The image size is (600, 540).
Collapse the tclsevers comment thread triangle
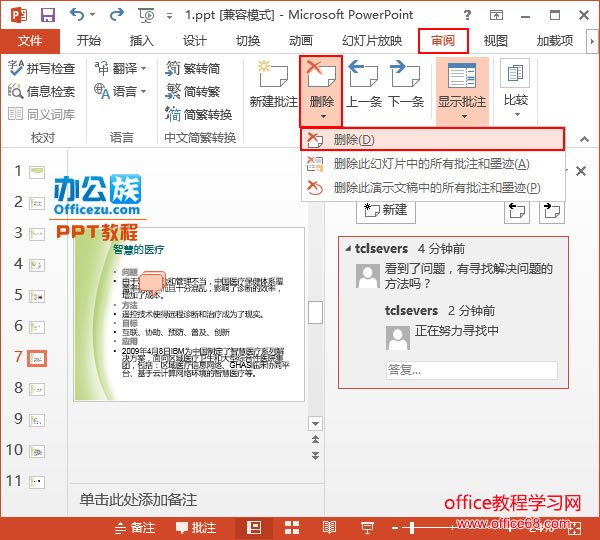point(348,248)
